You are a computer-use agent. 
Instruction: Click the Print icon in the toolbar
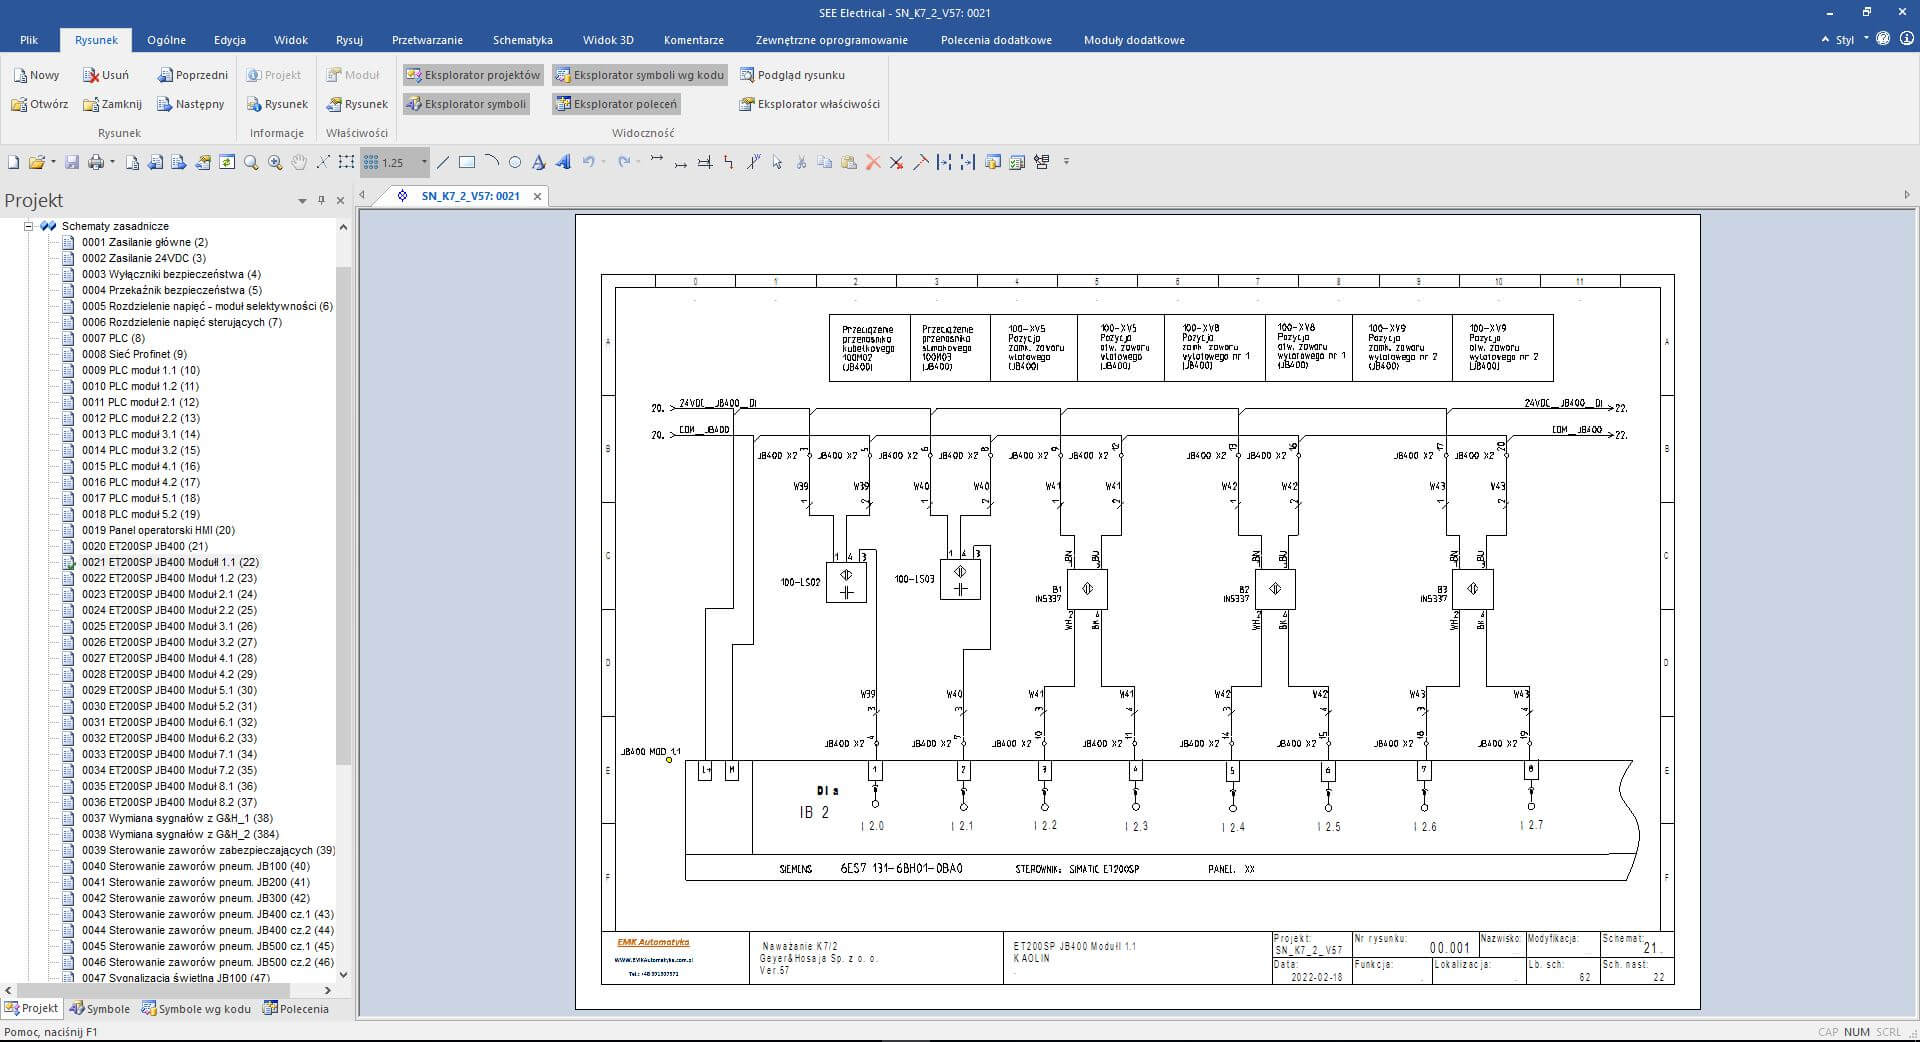point(96,162)
